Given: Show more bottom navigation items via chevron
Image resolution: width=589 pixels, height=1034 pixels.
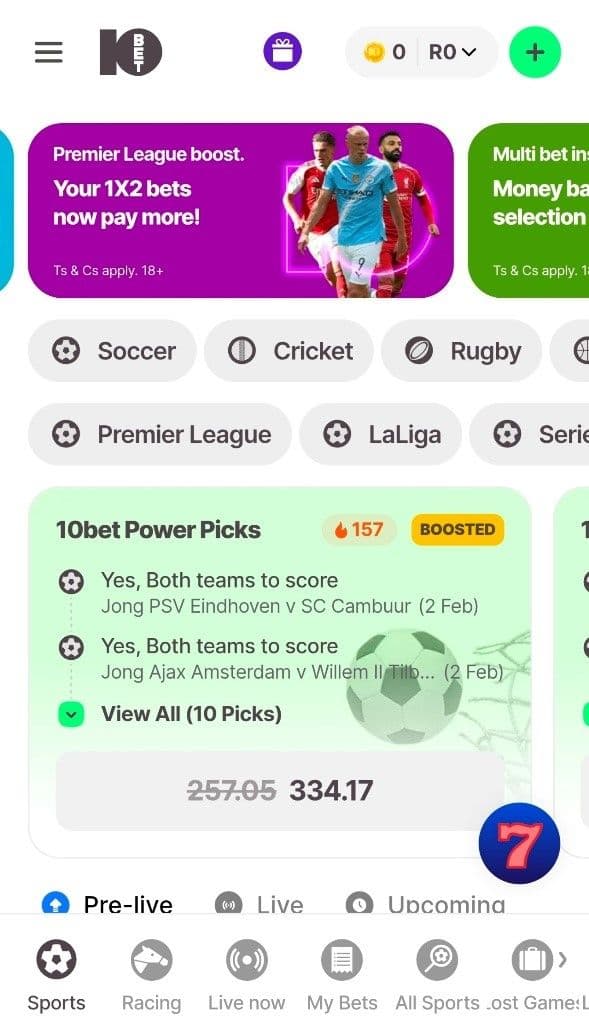Looking at the screenshot, I should point(563,959).
